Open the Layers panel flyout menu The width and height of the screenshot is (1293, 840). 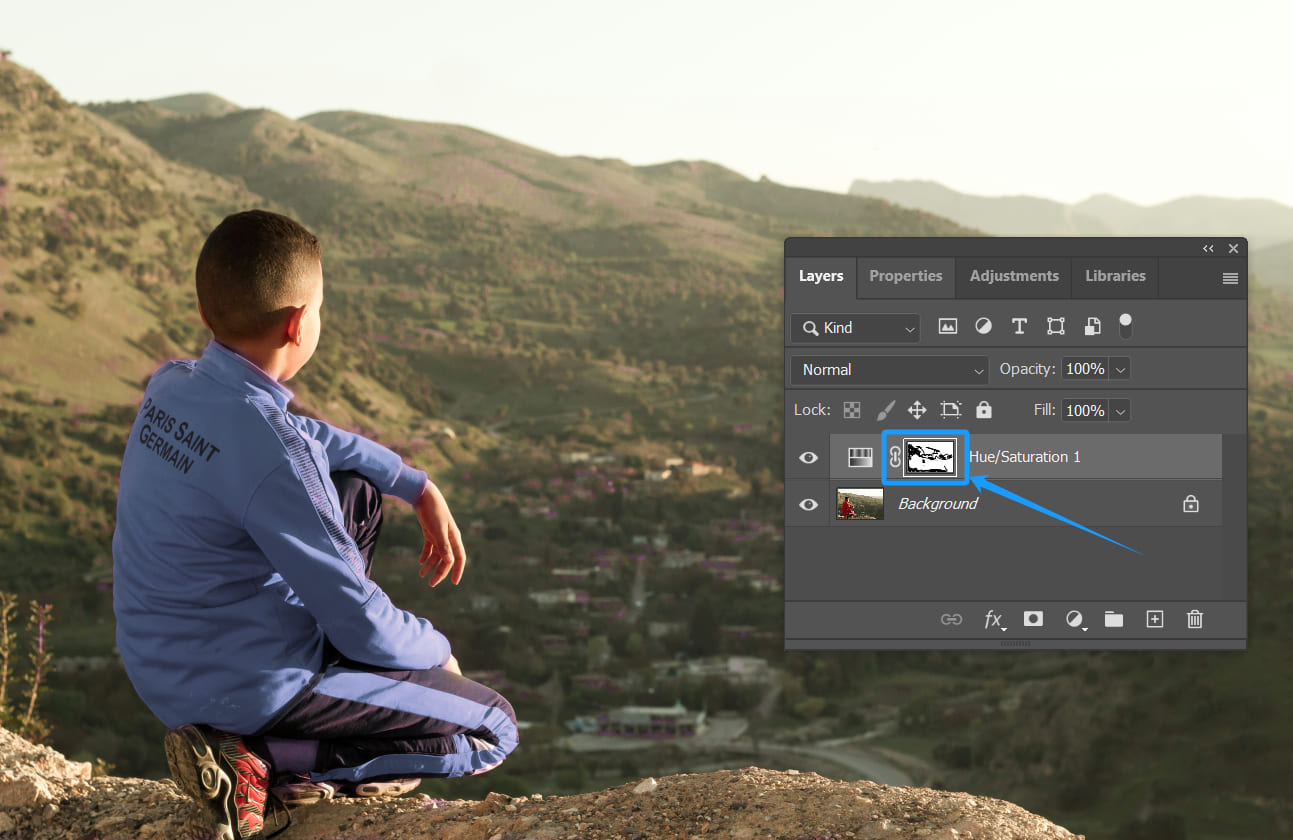(x=1230, y=279)
